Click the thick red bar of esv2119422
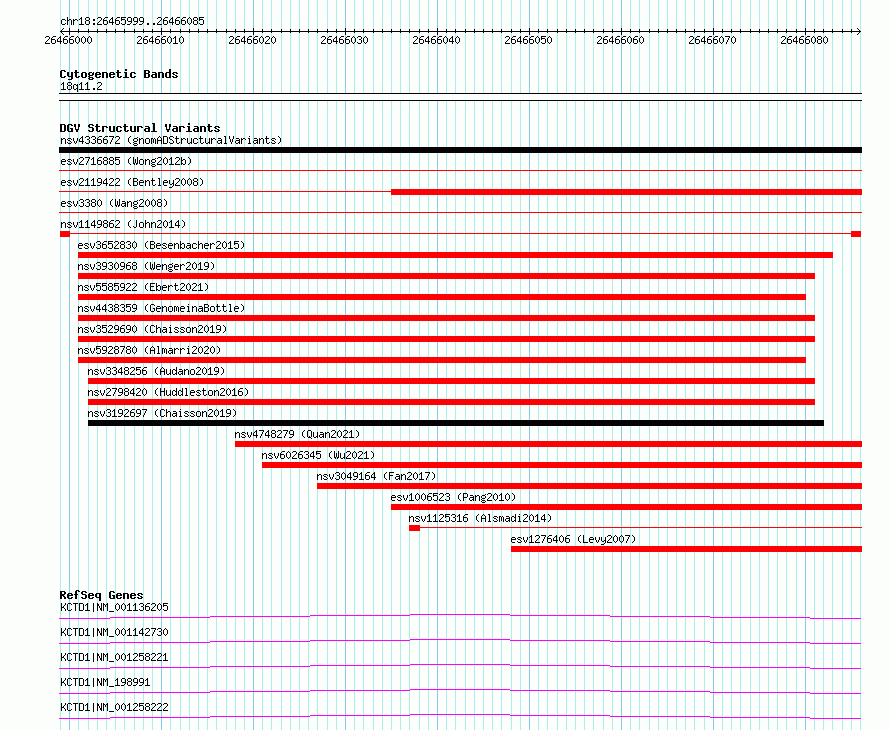This screenshot has width=890, height=730. point(626,192)
